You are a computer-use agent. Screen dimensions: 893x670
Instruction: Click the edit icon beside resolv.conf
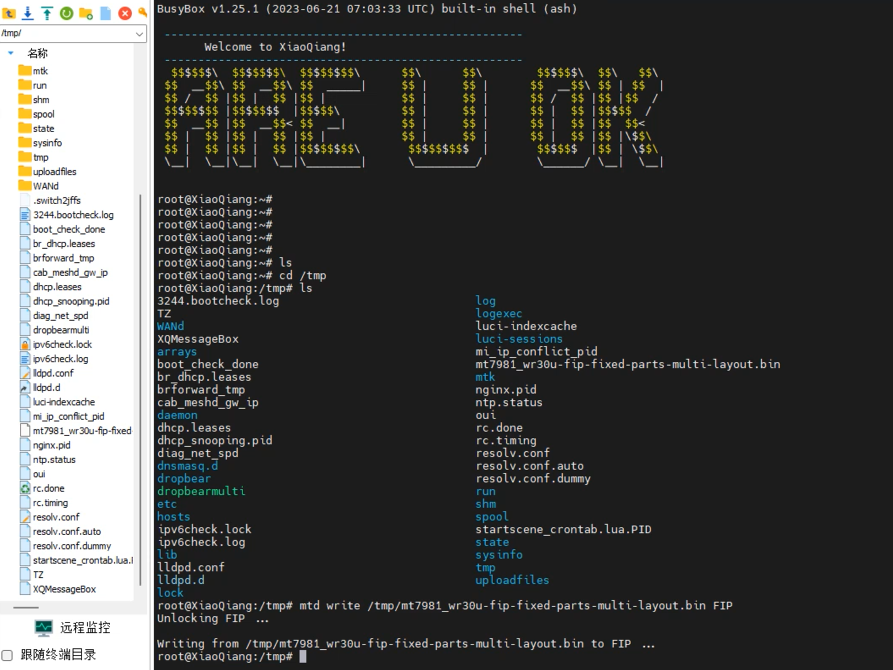point(24,517)
